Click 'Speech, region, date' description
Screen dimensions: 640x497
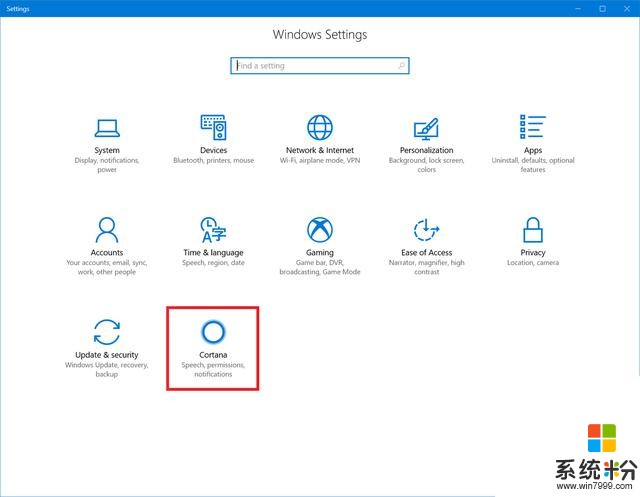click(x=213, y=263)
